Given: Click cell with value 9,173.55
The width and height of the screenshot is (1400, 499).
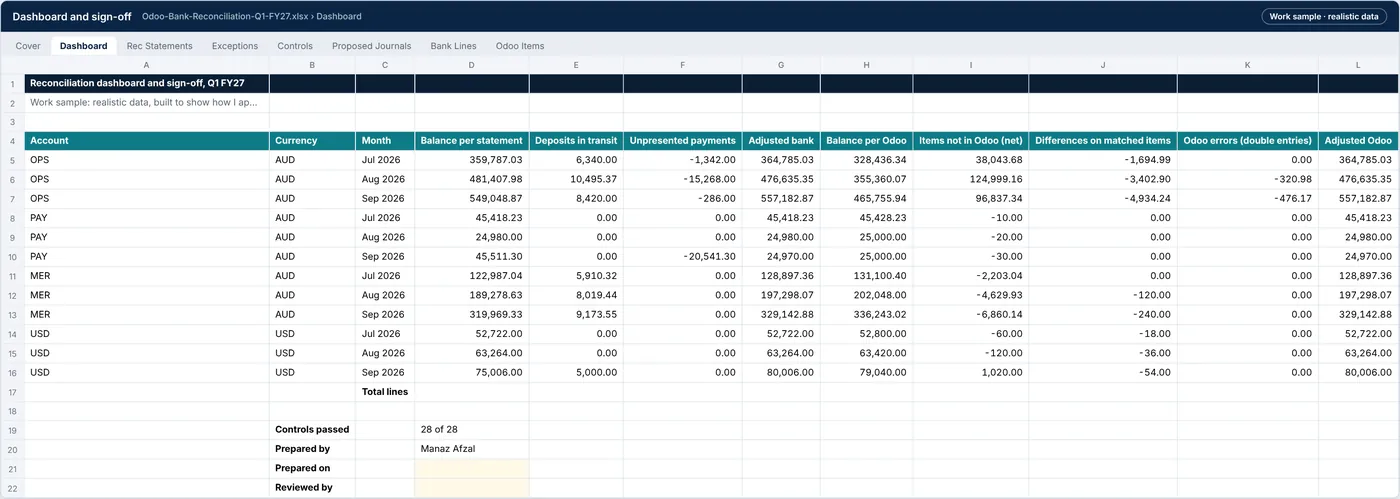Looking at the screenshot, I should [x=576, y=314].
